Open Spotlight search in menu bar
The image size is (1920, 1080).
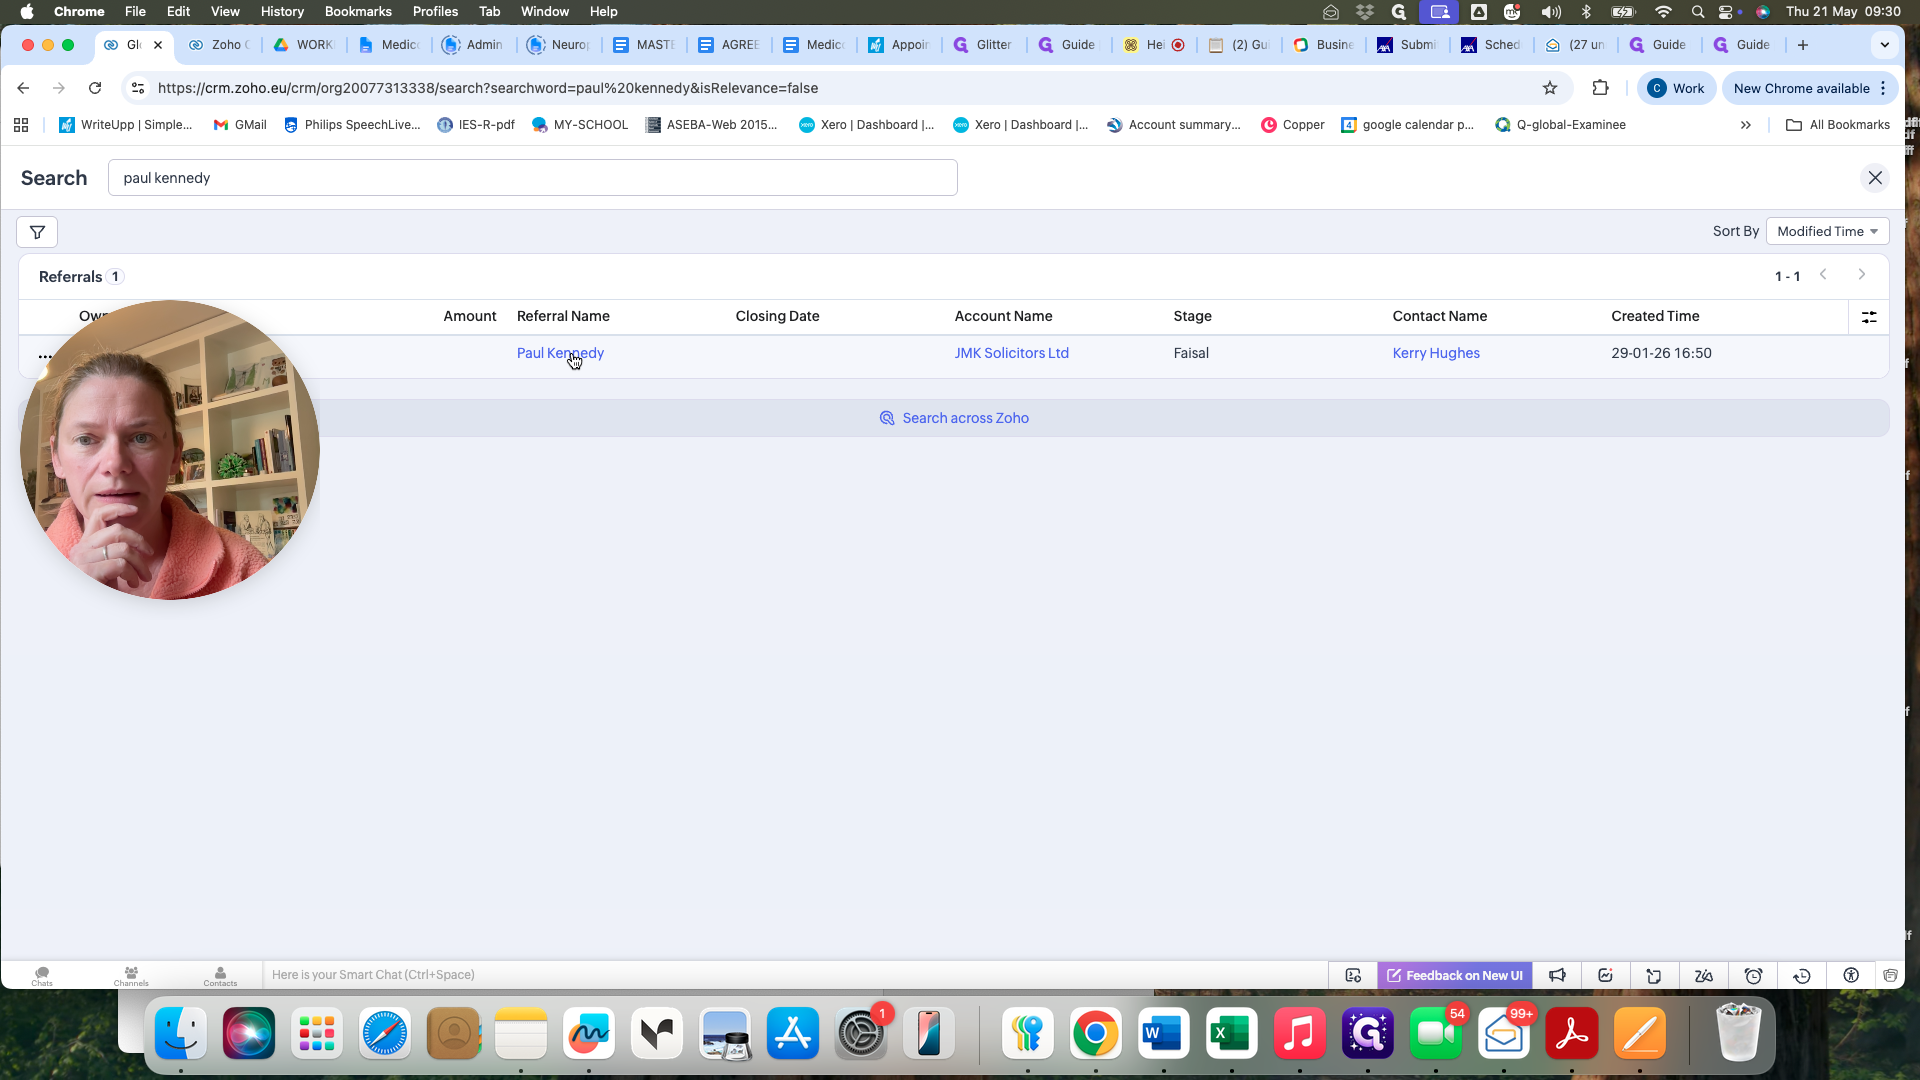pos(1697,12)
